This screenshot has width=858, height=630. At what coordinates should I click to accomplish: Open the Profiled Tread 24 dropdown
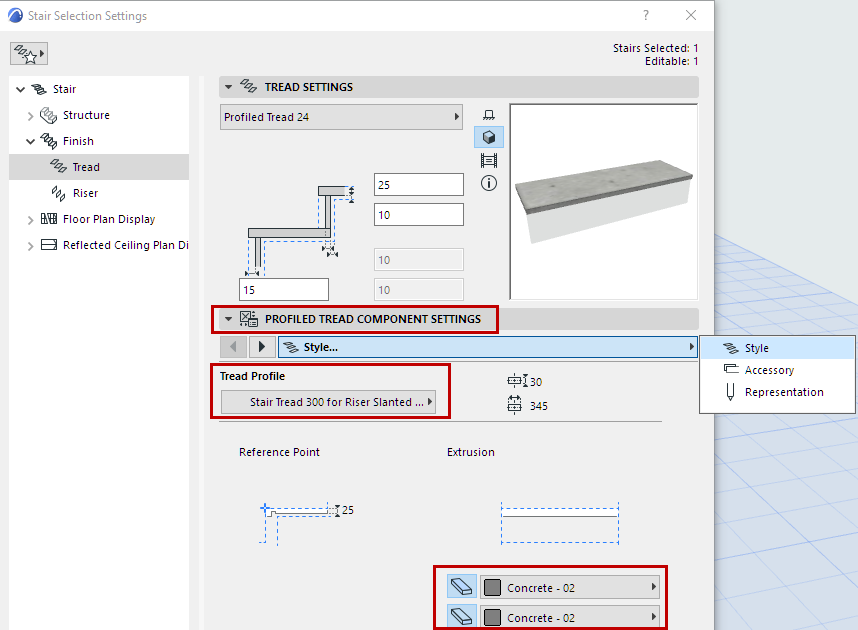coord(341,117)
